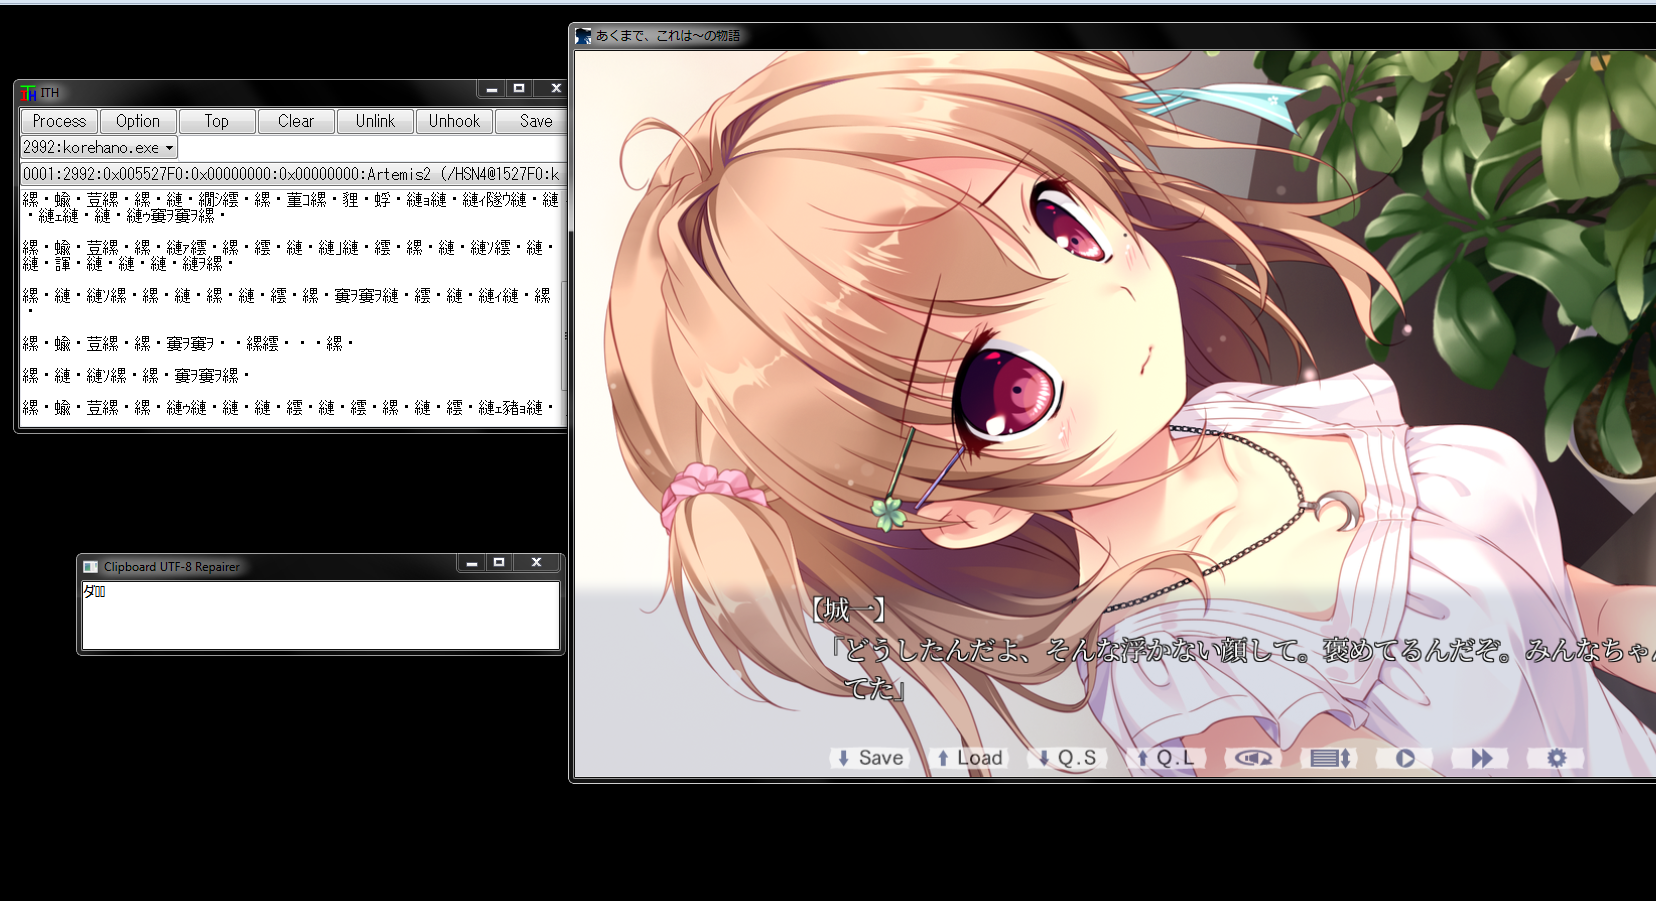The height and width of the screenshot is (901, 1656).
Task: Click the Top button in ITH
Action: point(217,121)
